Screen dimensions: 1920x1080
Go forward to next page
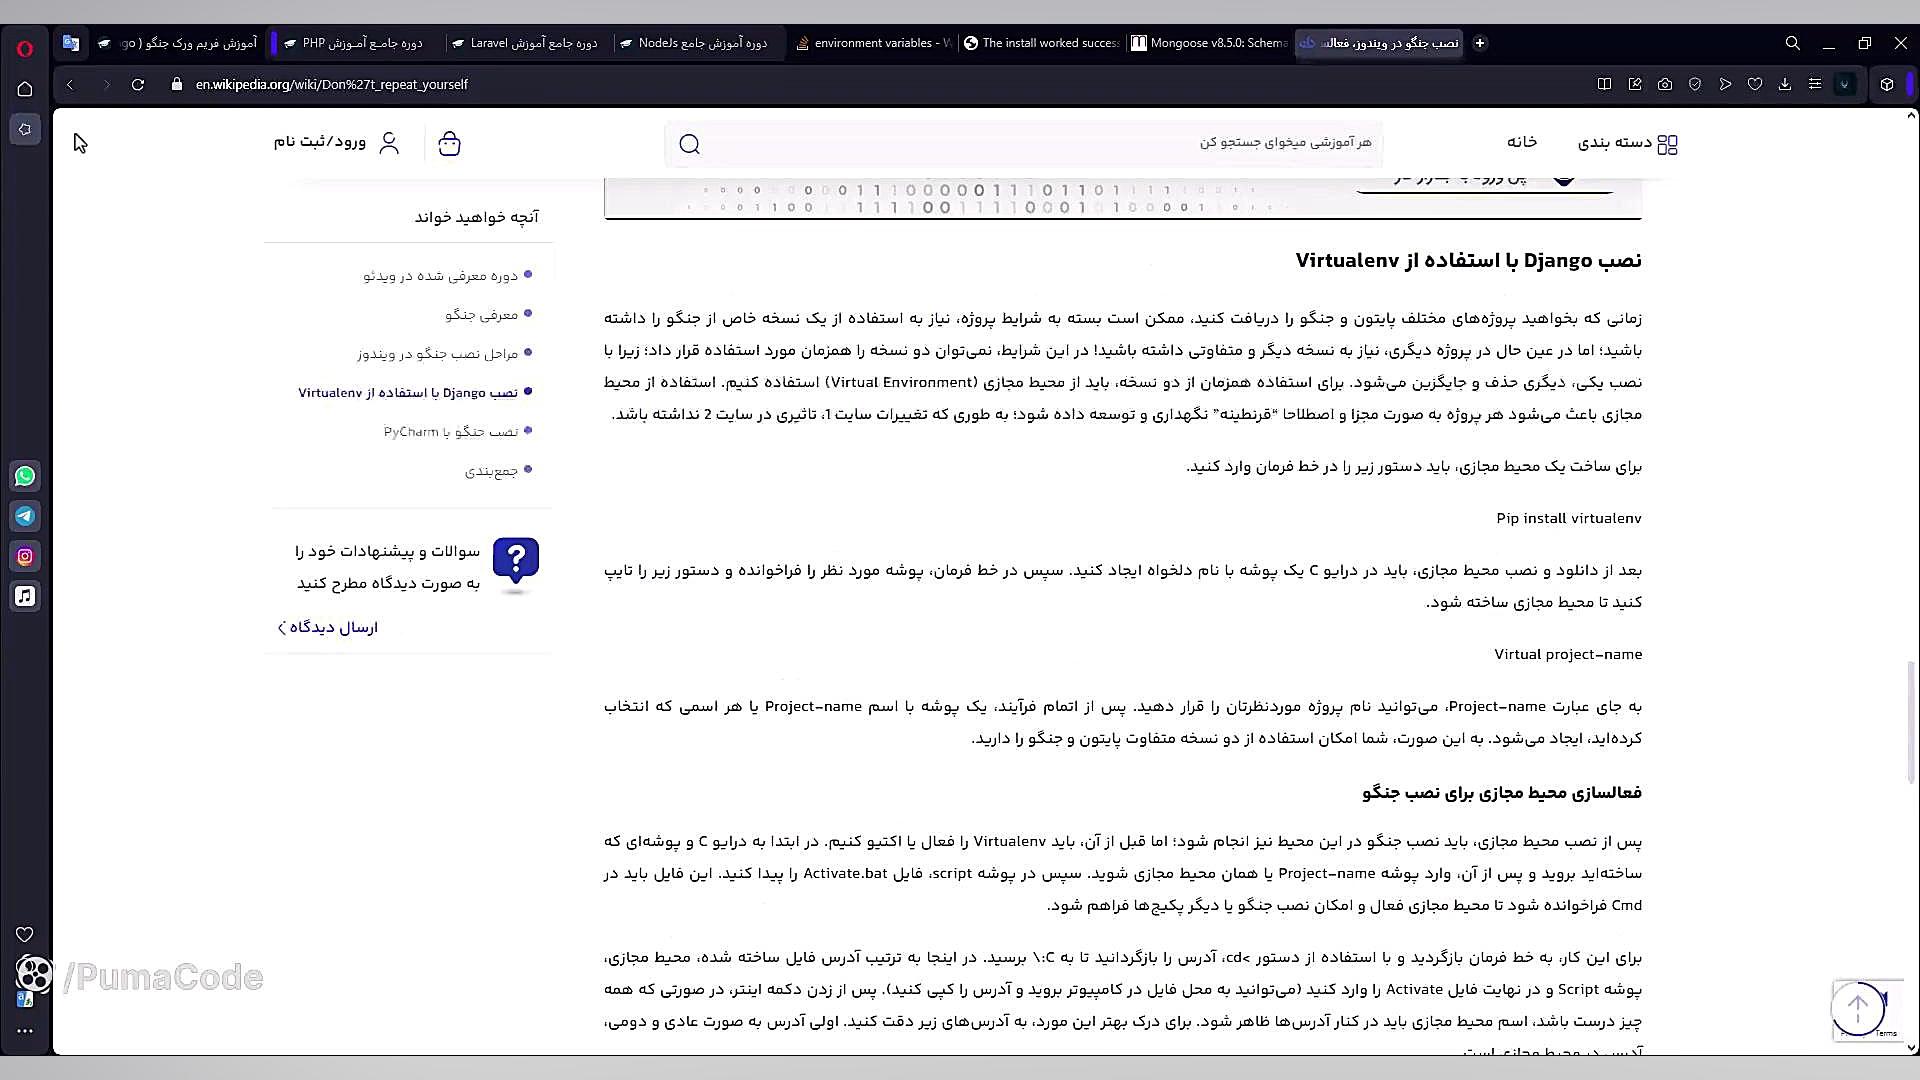(106, 85)
